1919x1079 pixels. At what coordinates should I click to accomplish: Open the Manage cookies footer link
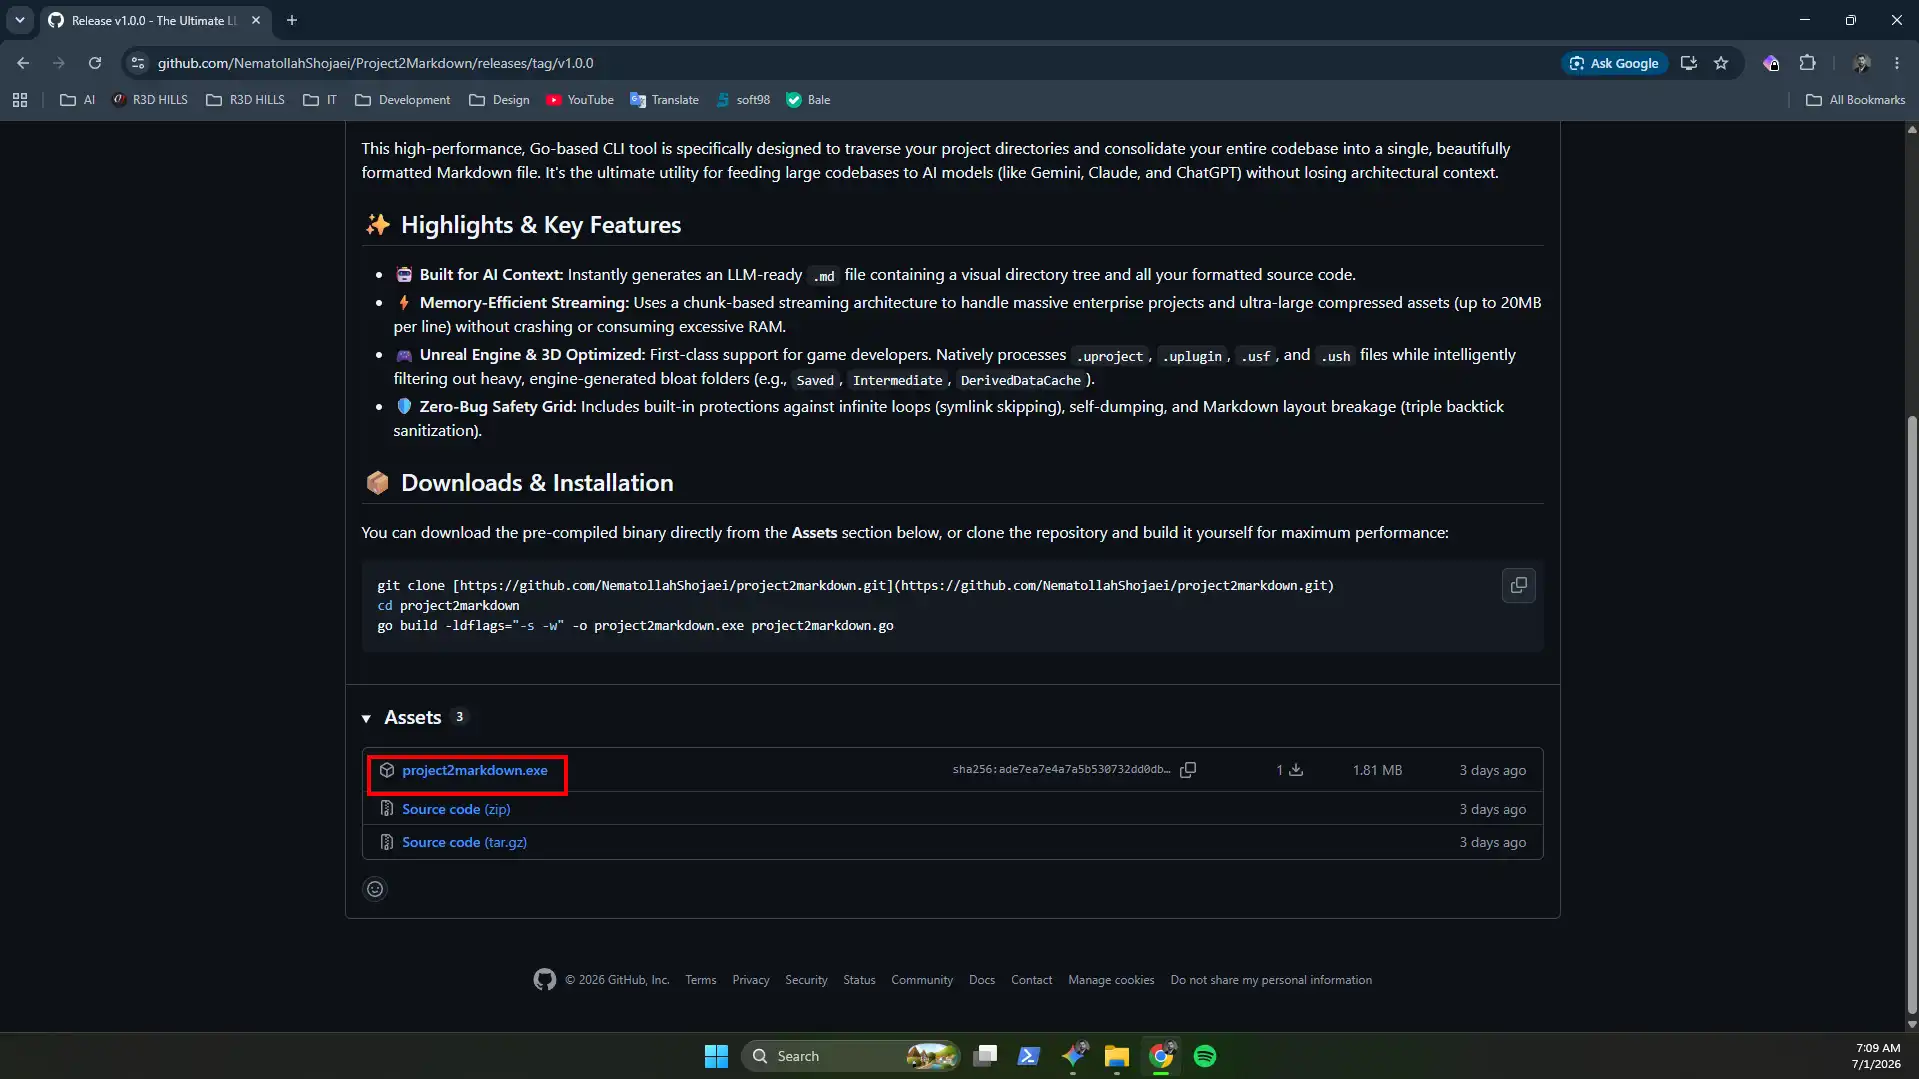[x=1111, y=980]
